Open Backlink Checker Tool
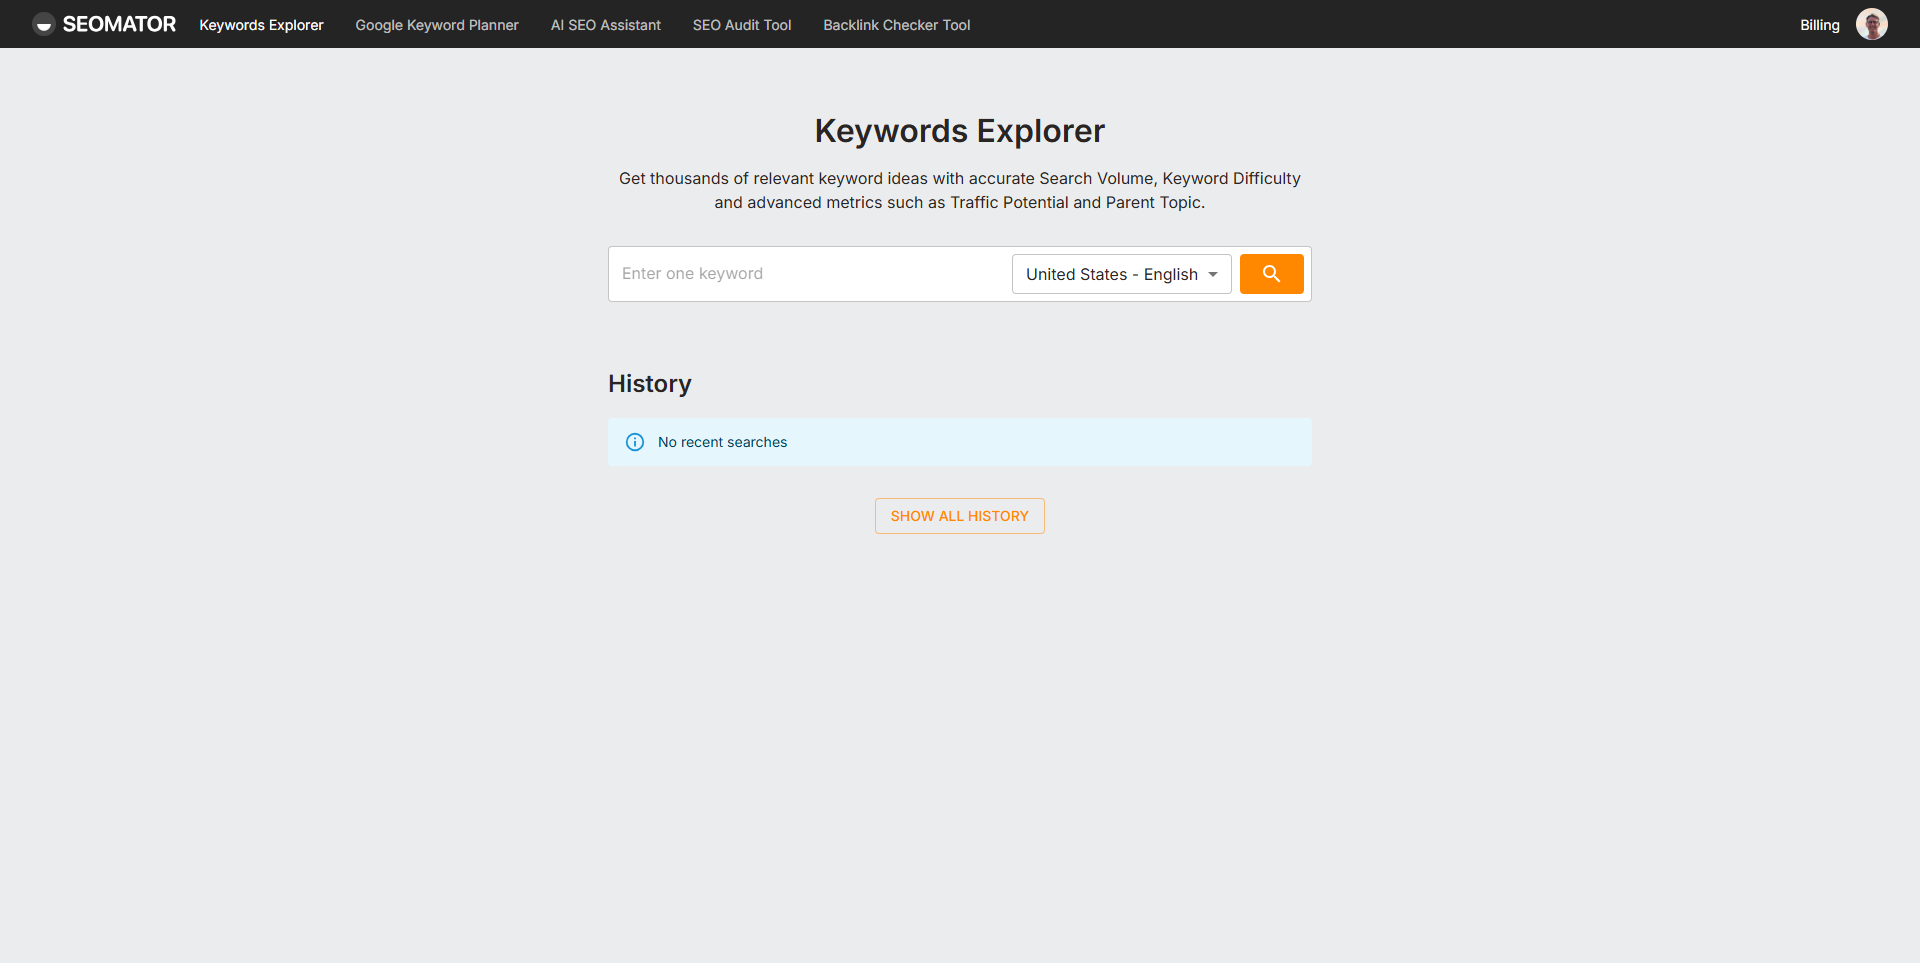 (896, 25)
